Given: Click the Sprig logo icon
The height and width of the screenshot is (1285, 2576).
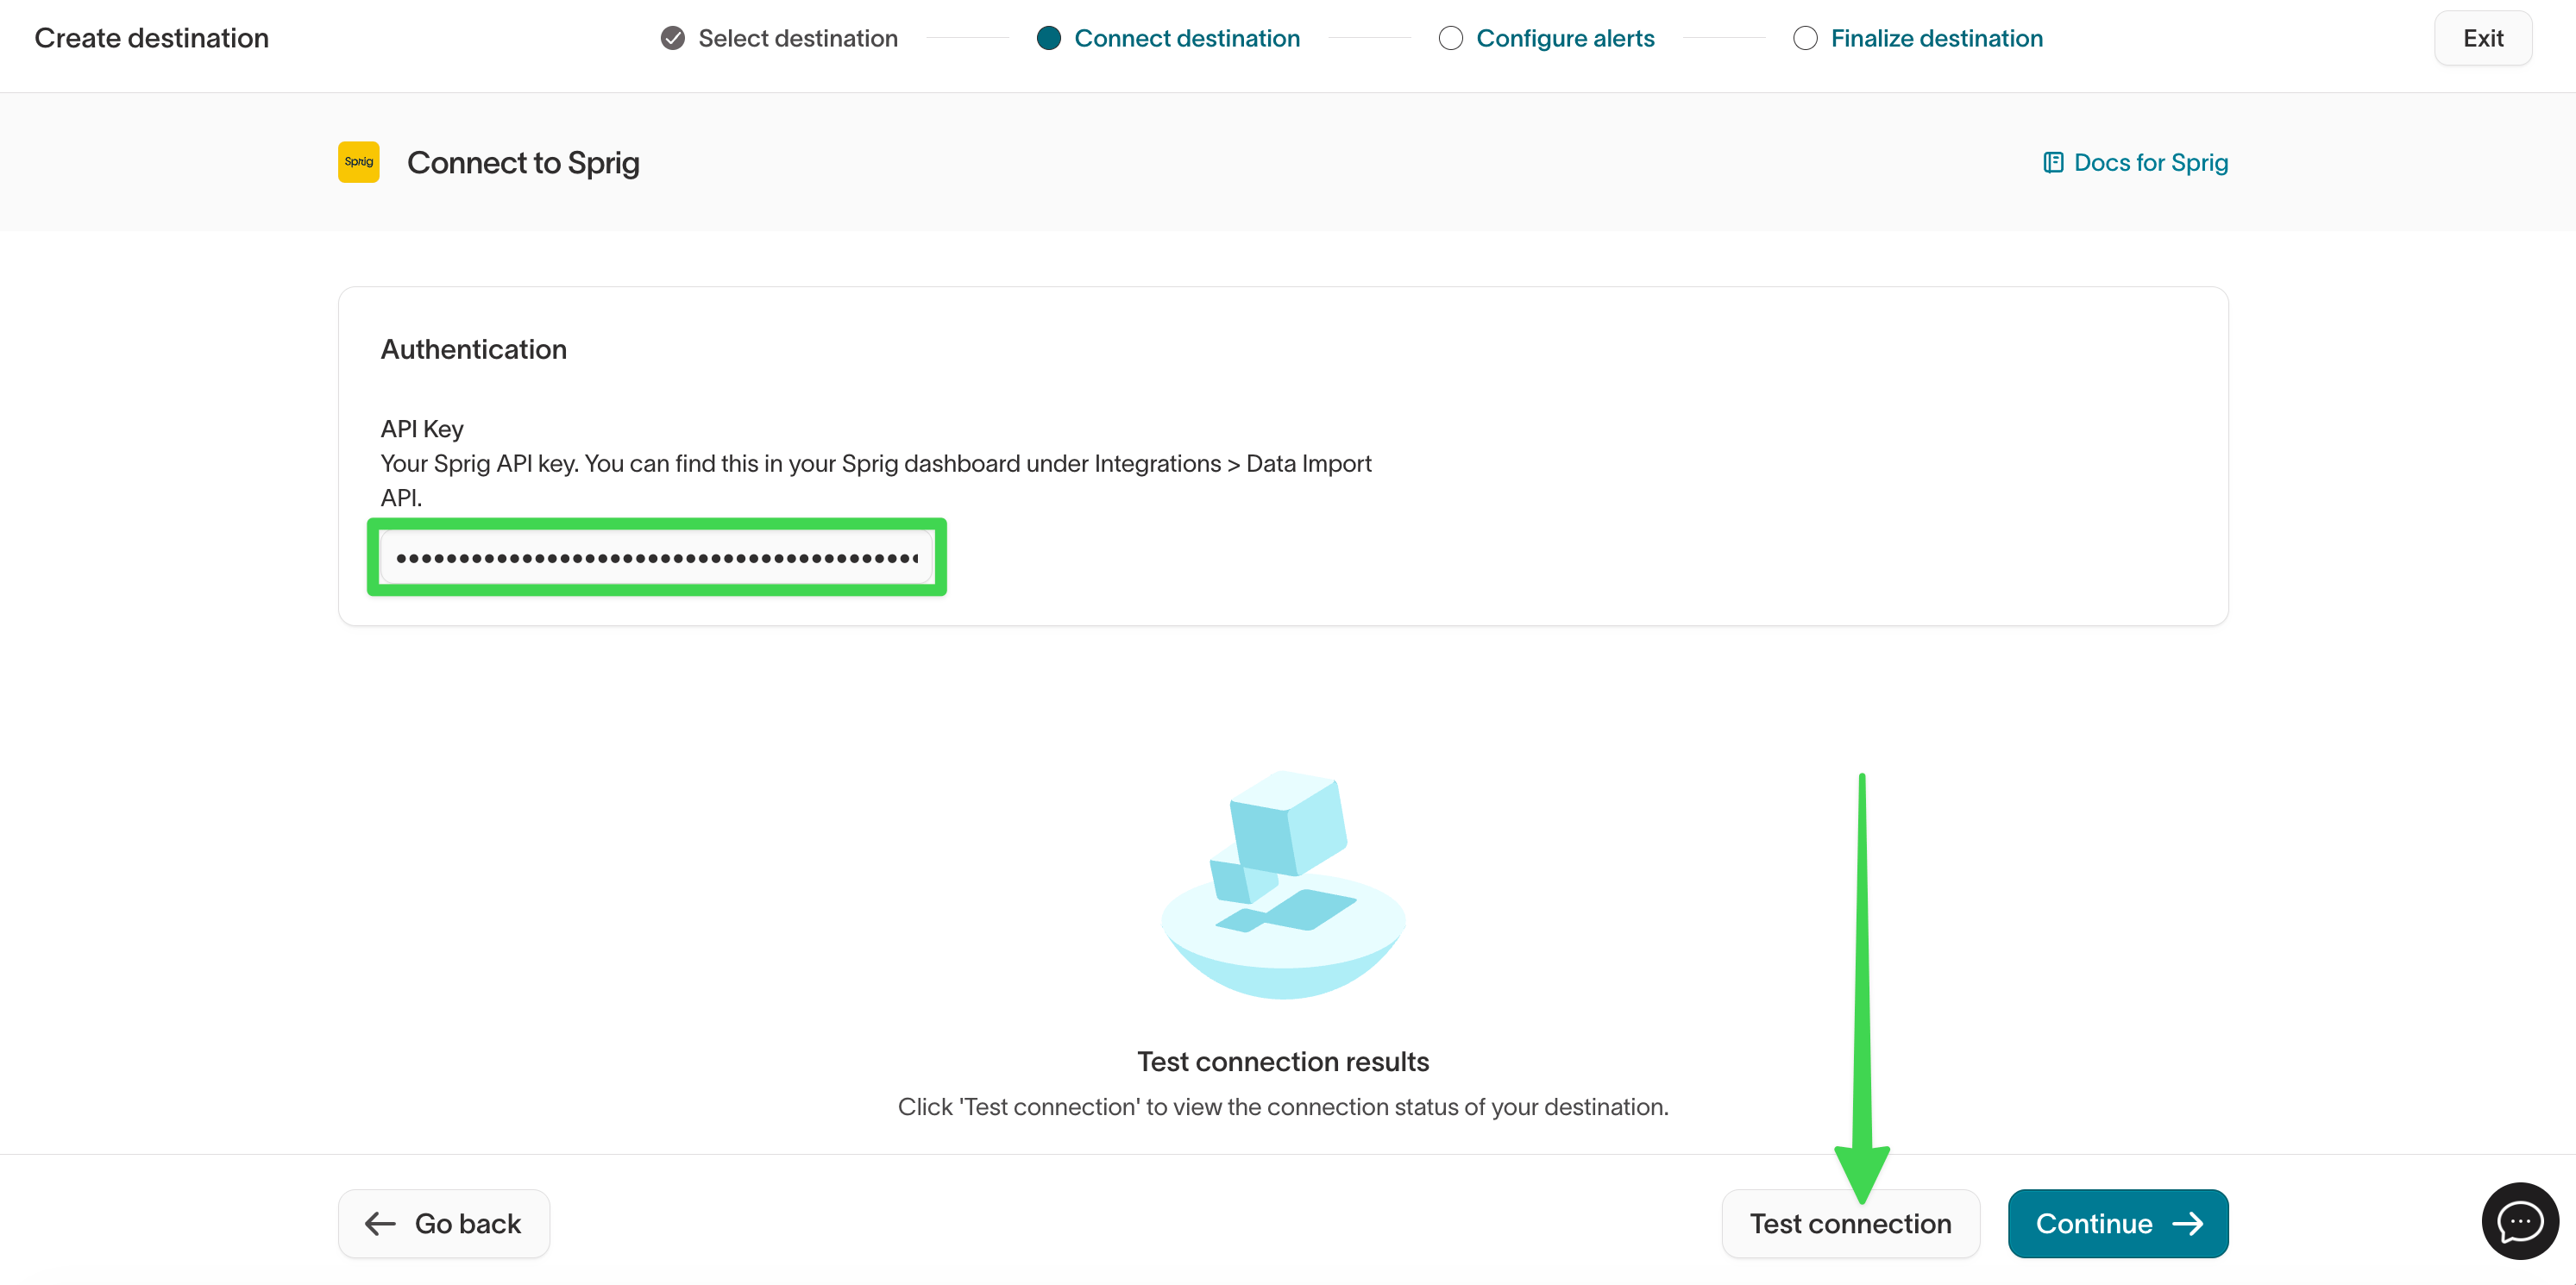Looking at the screenshot, I should (358, 162).
